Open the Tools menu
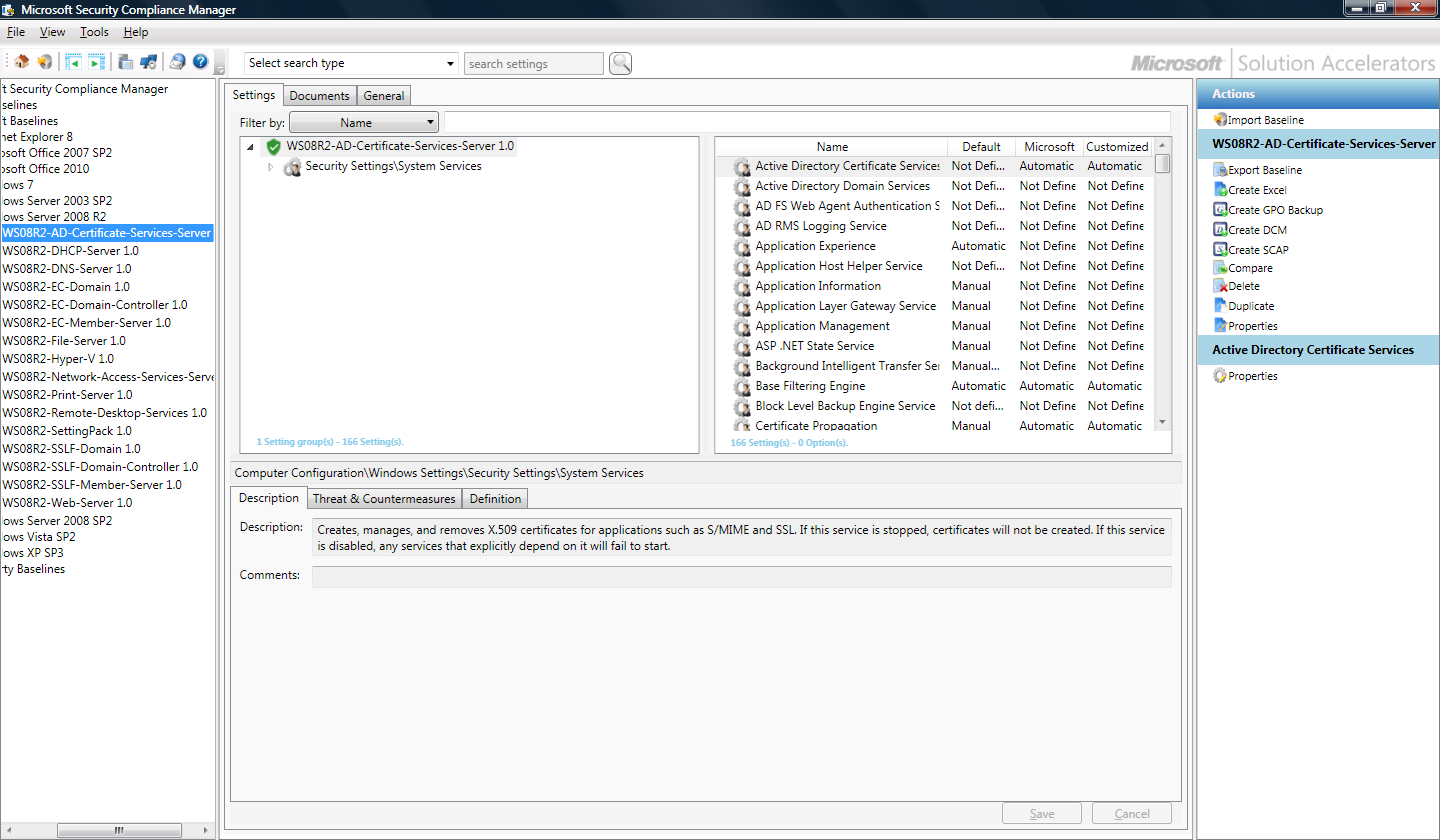 94,32
